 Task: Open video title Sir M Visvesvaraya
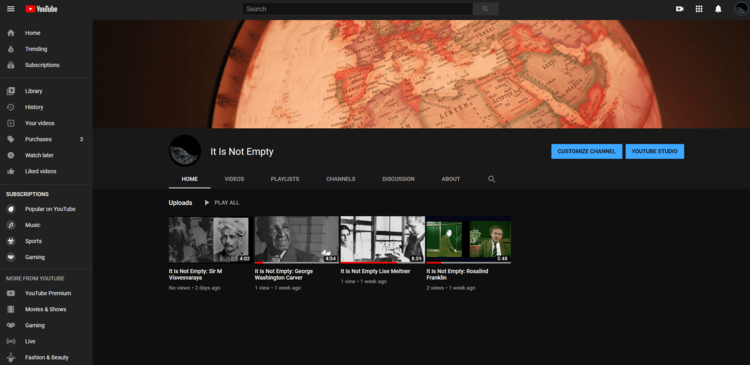195,274
